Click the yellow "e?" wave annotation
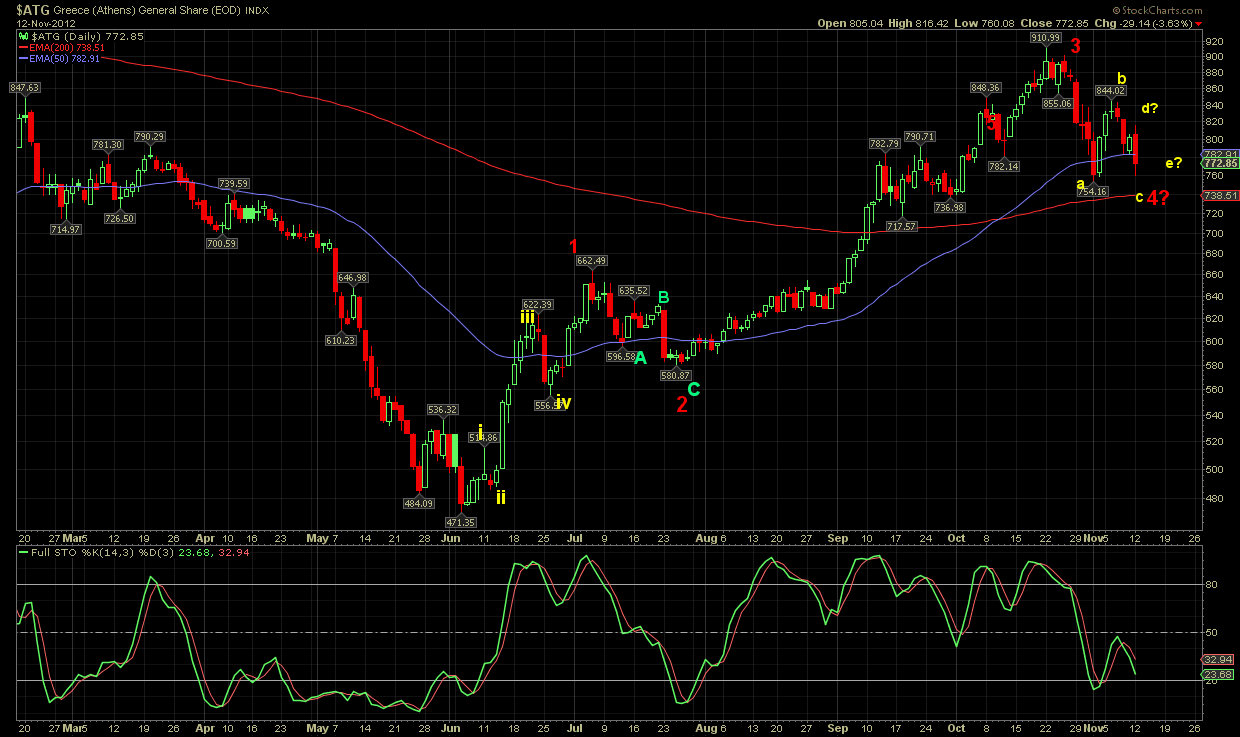This screenshot has width=1240, height=737. click(x=1173, y=163)
